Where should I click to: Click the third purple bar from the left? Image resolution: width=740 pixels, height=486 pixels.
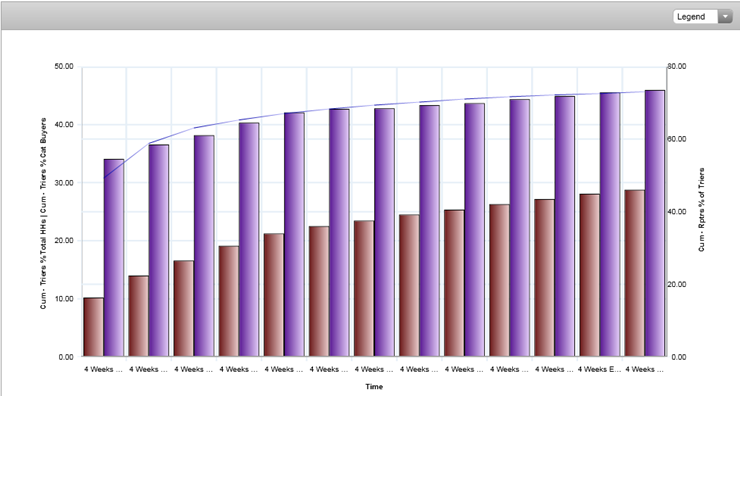coord(204,246)
